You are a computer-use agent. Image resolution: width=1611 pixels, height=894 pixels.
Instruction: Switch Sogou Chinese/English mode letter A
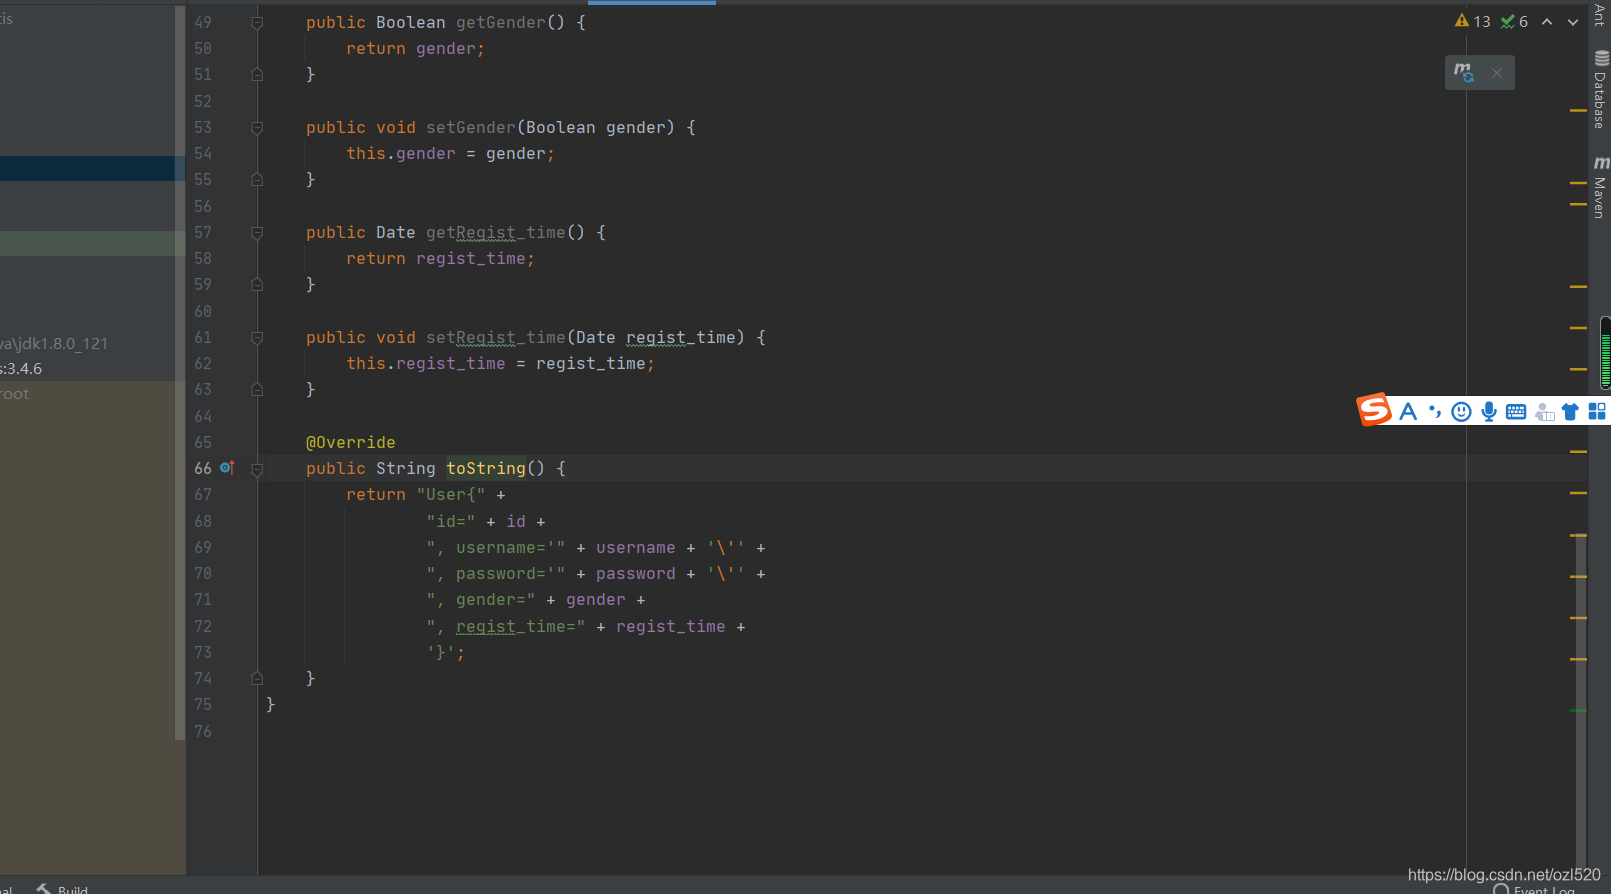coord(1408,411)
